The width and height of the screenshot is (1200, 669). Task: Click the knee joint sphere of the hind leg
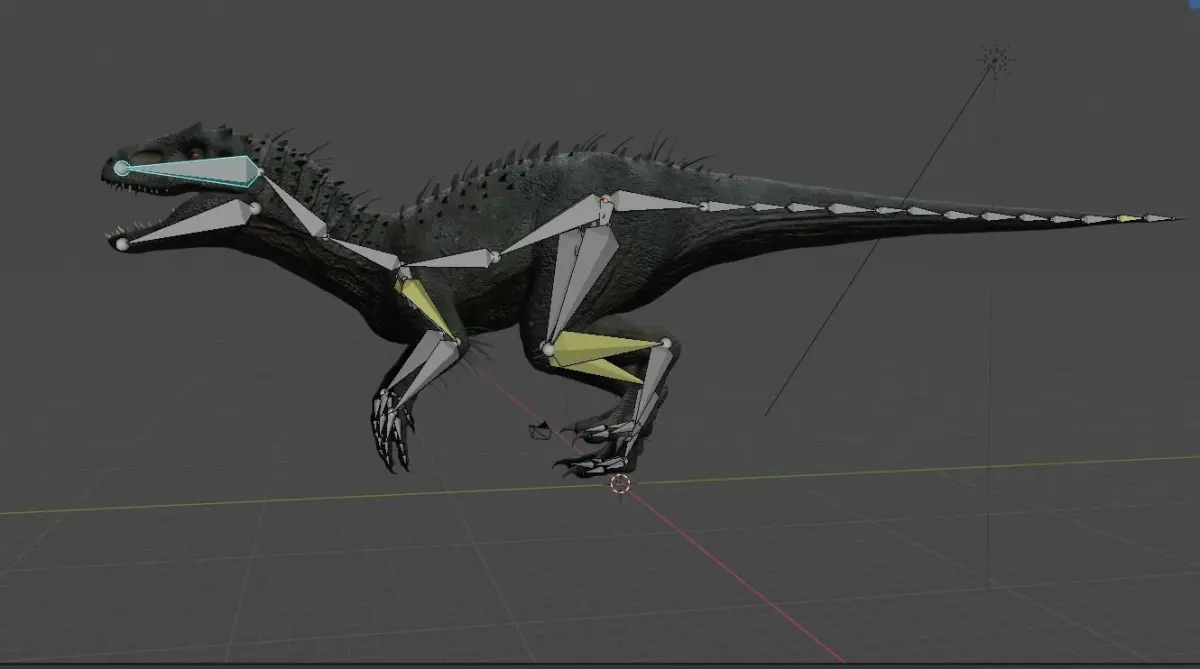pyautogui.click(x=548, y=349)
